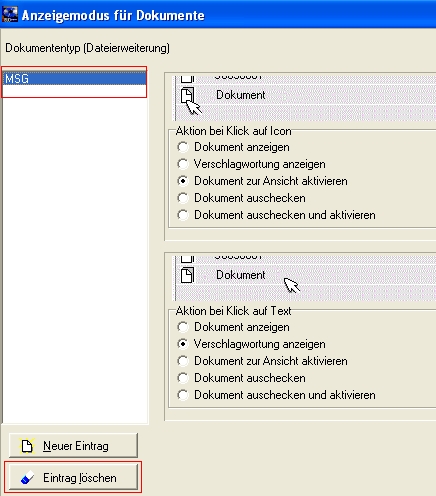Click the application icon in title bar
The image size is (436, 496).
pyautogui.click(x=10, y=15)
